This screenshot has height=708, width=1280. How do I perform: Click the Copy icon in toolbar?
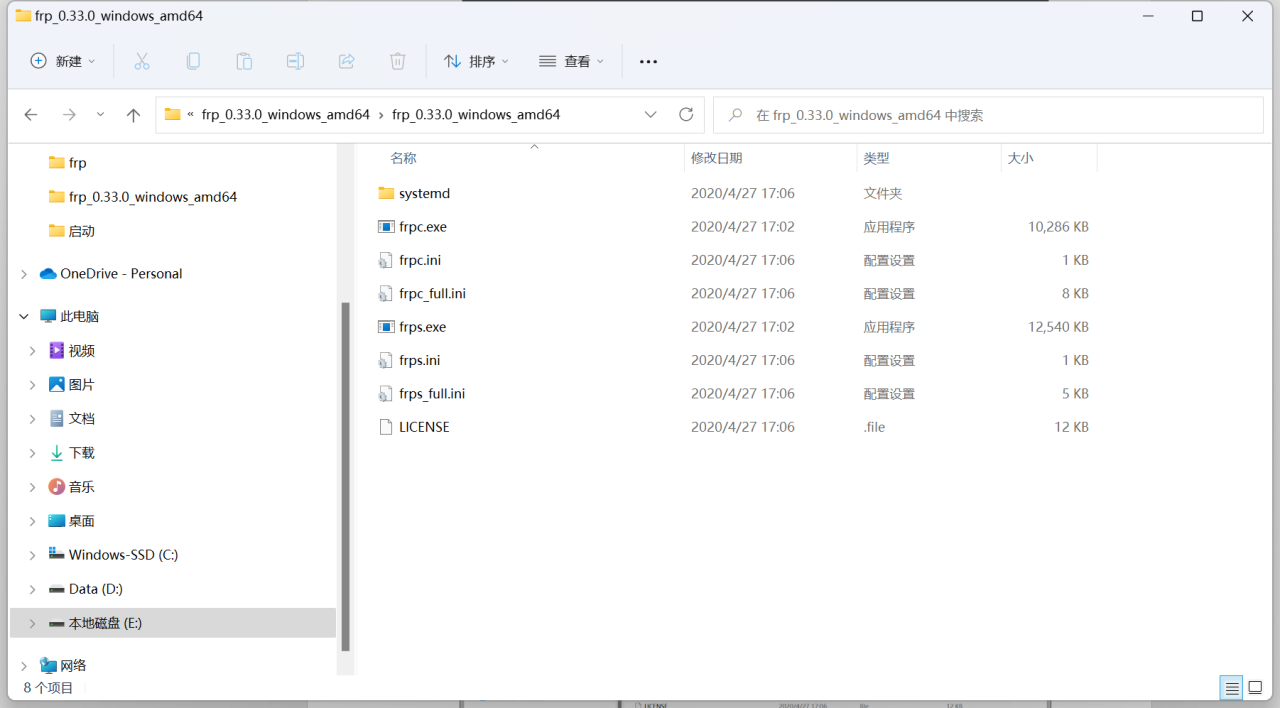tap(193, 61)
